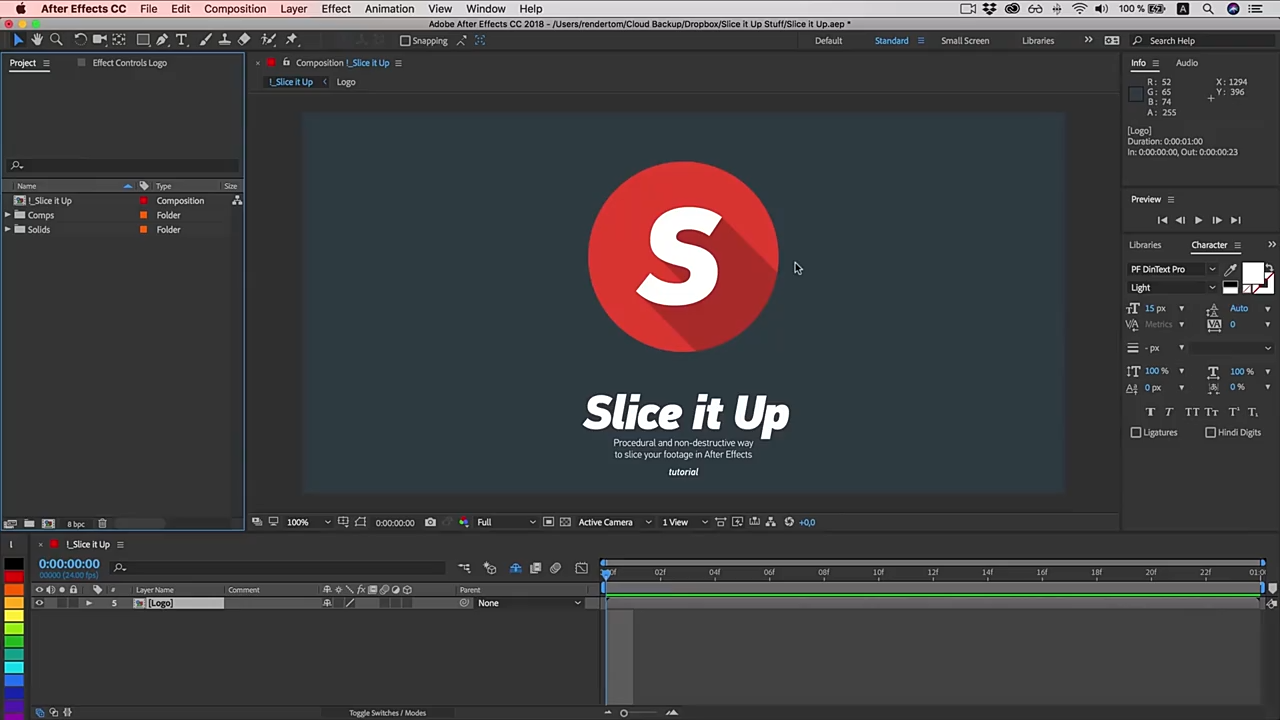Open the Active Camera view dropdown
1280x720 pixels.
click(x=615, y=522)
